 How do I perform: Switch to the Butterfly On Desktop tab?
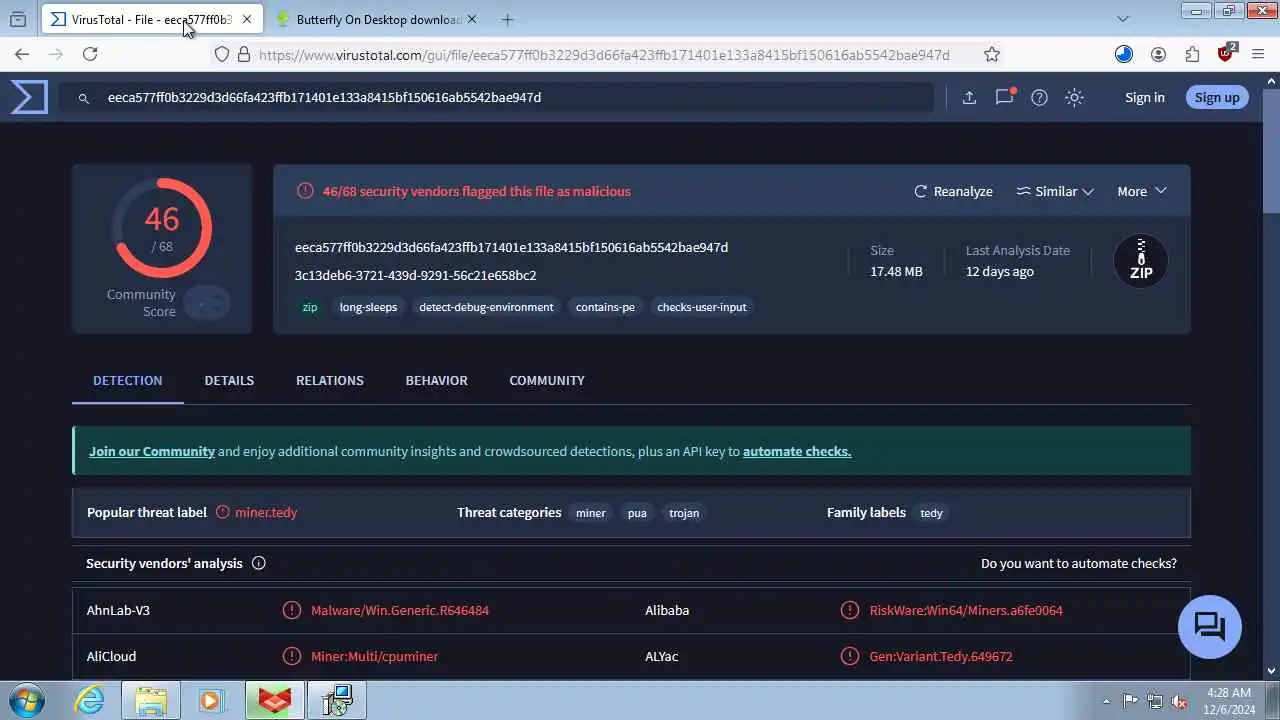(x=379, y=19)
